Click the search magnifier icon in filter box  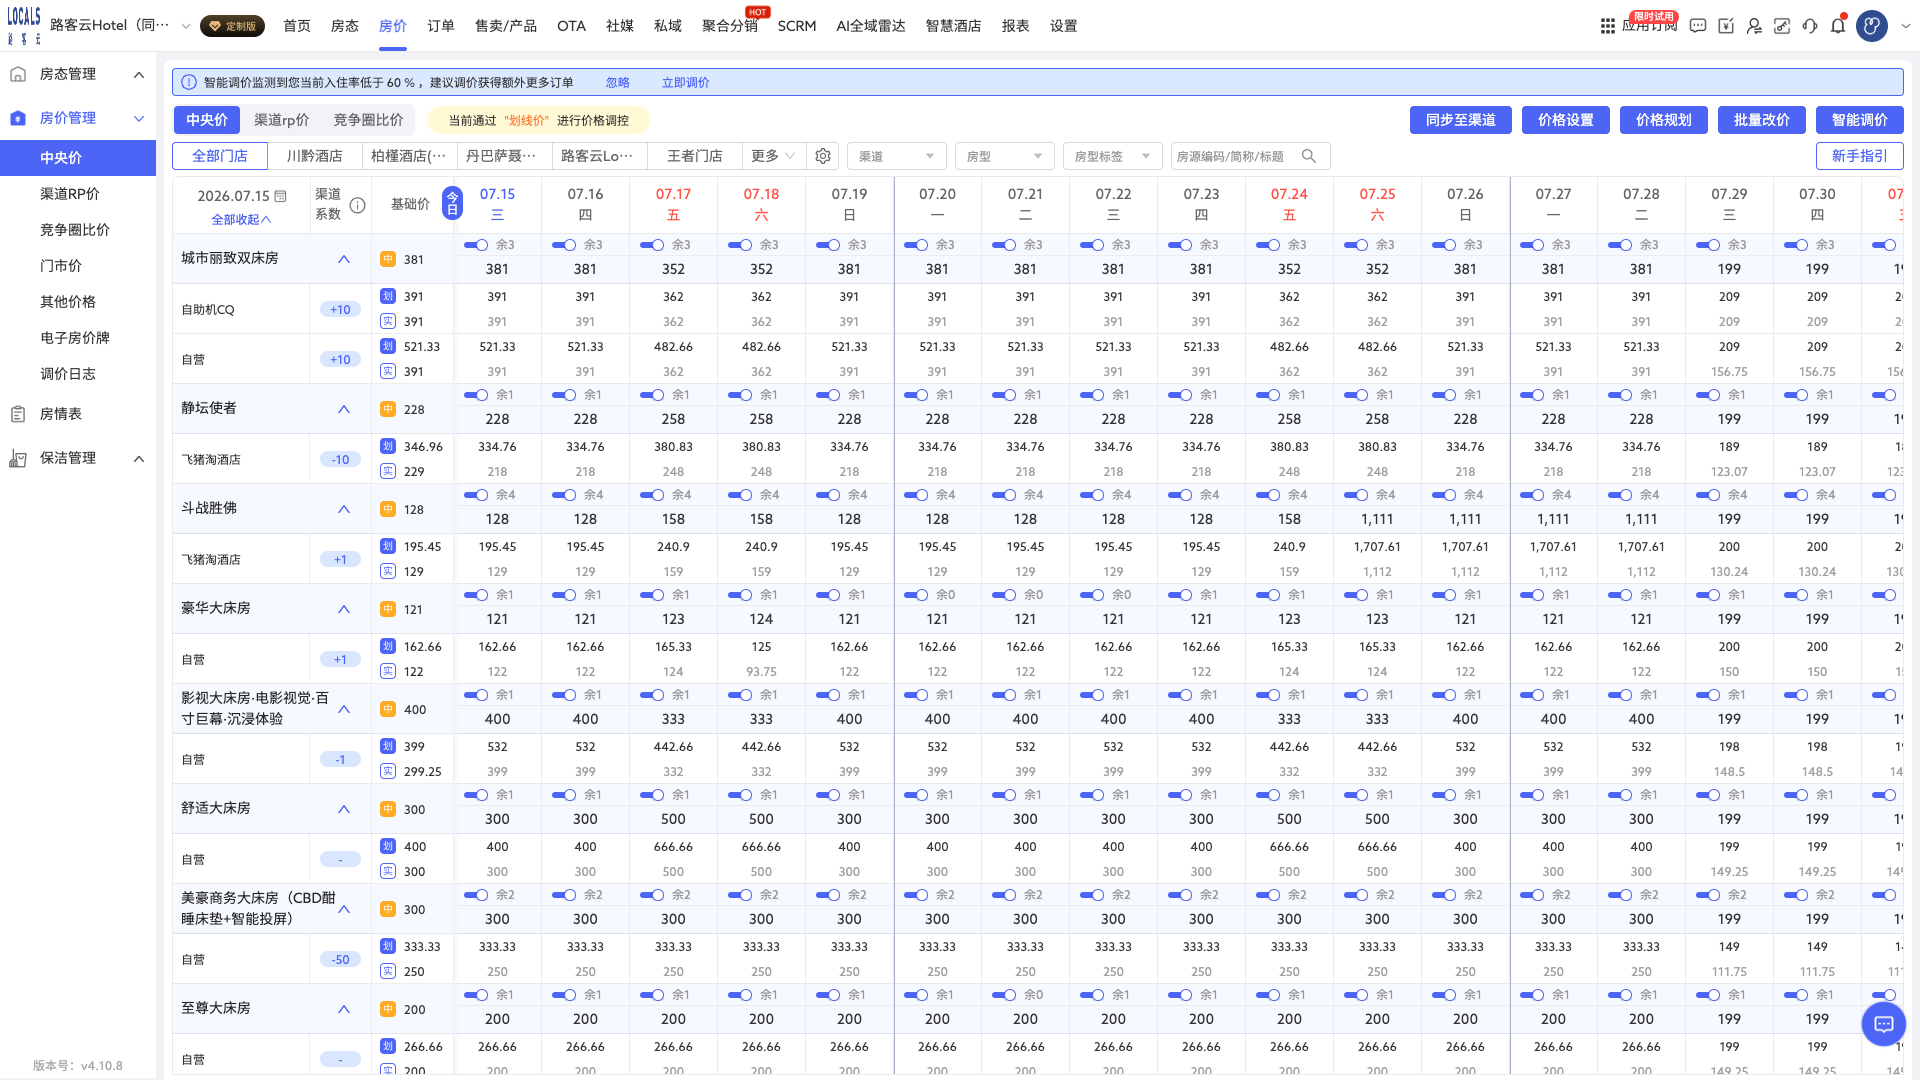[x=1308, y=156]
